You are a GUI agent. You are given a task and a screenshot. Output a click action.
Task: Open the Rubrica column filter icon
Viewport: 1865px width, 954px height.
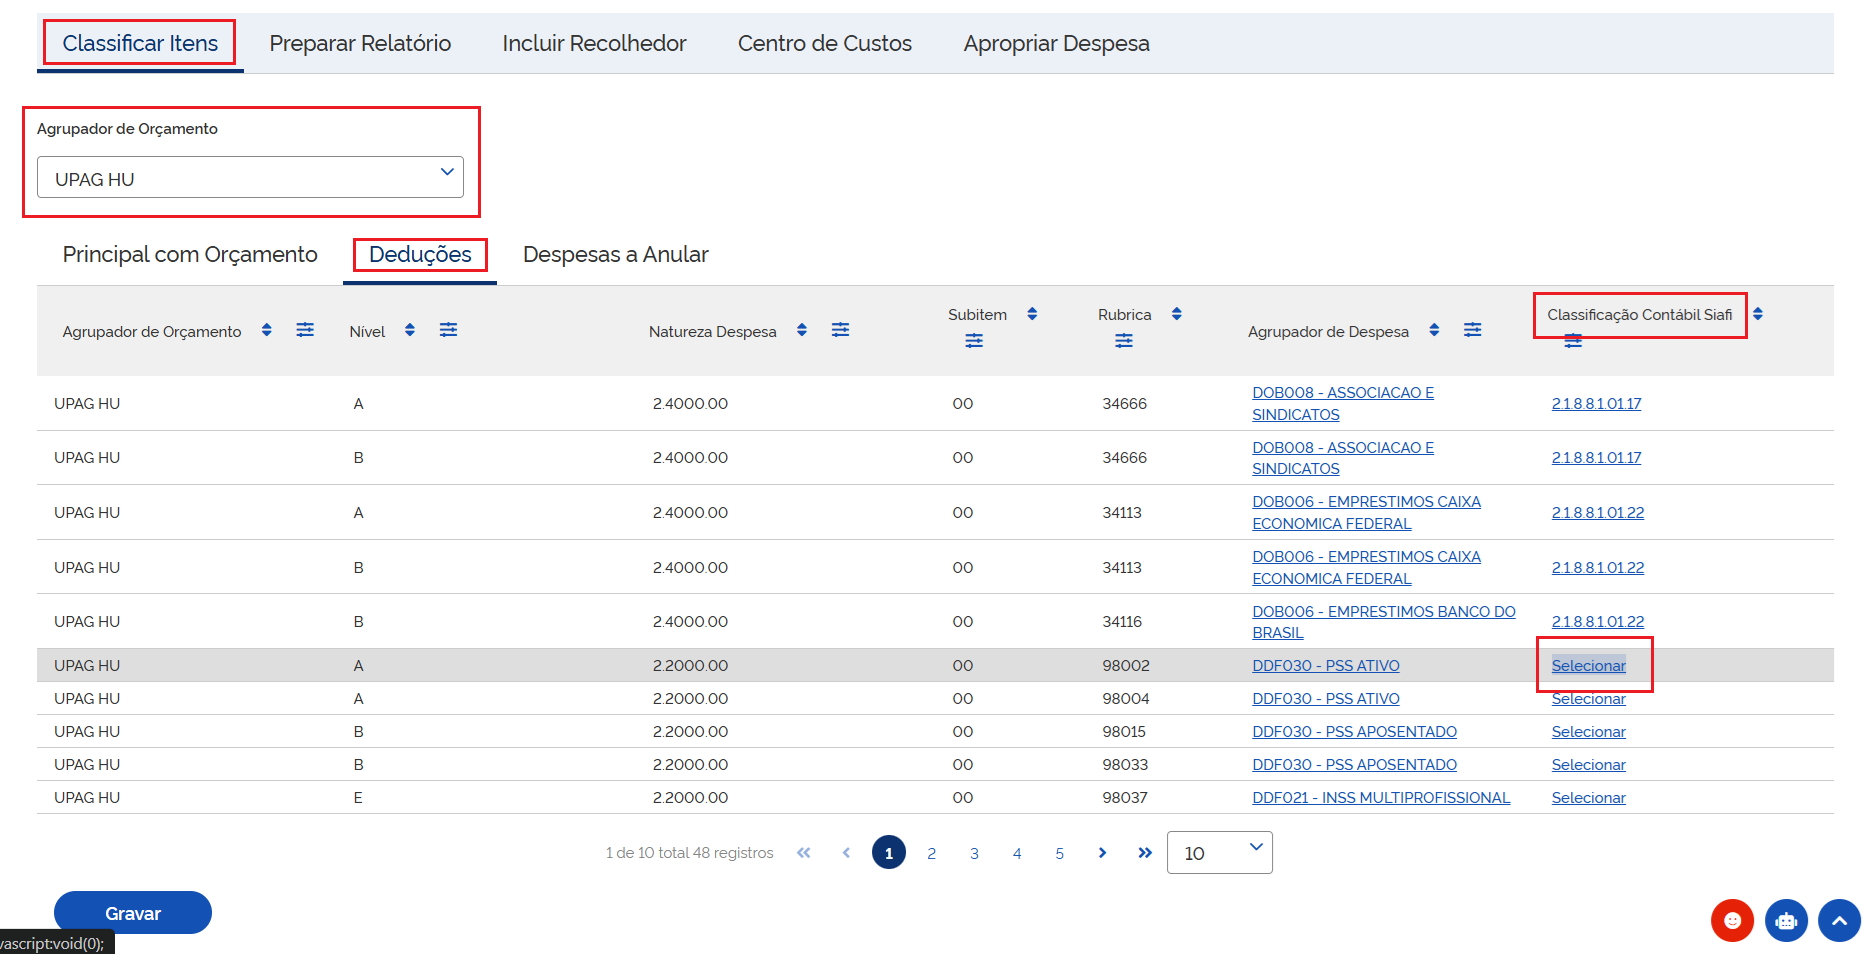pyautogui.click(x=1124, y=340)
